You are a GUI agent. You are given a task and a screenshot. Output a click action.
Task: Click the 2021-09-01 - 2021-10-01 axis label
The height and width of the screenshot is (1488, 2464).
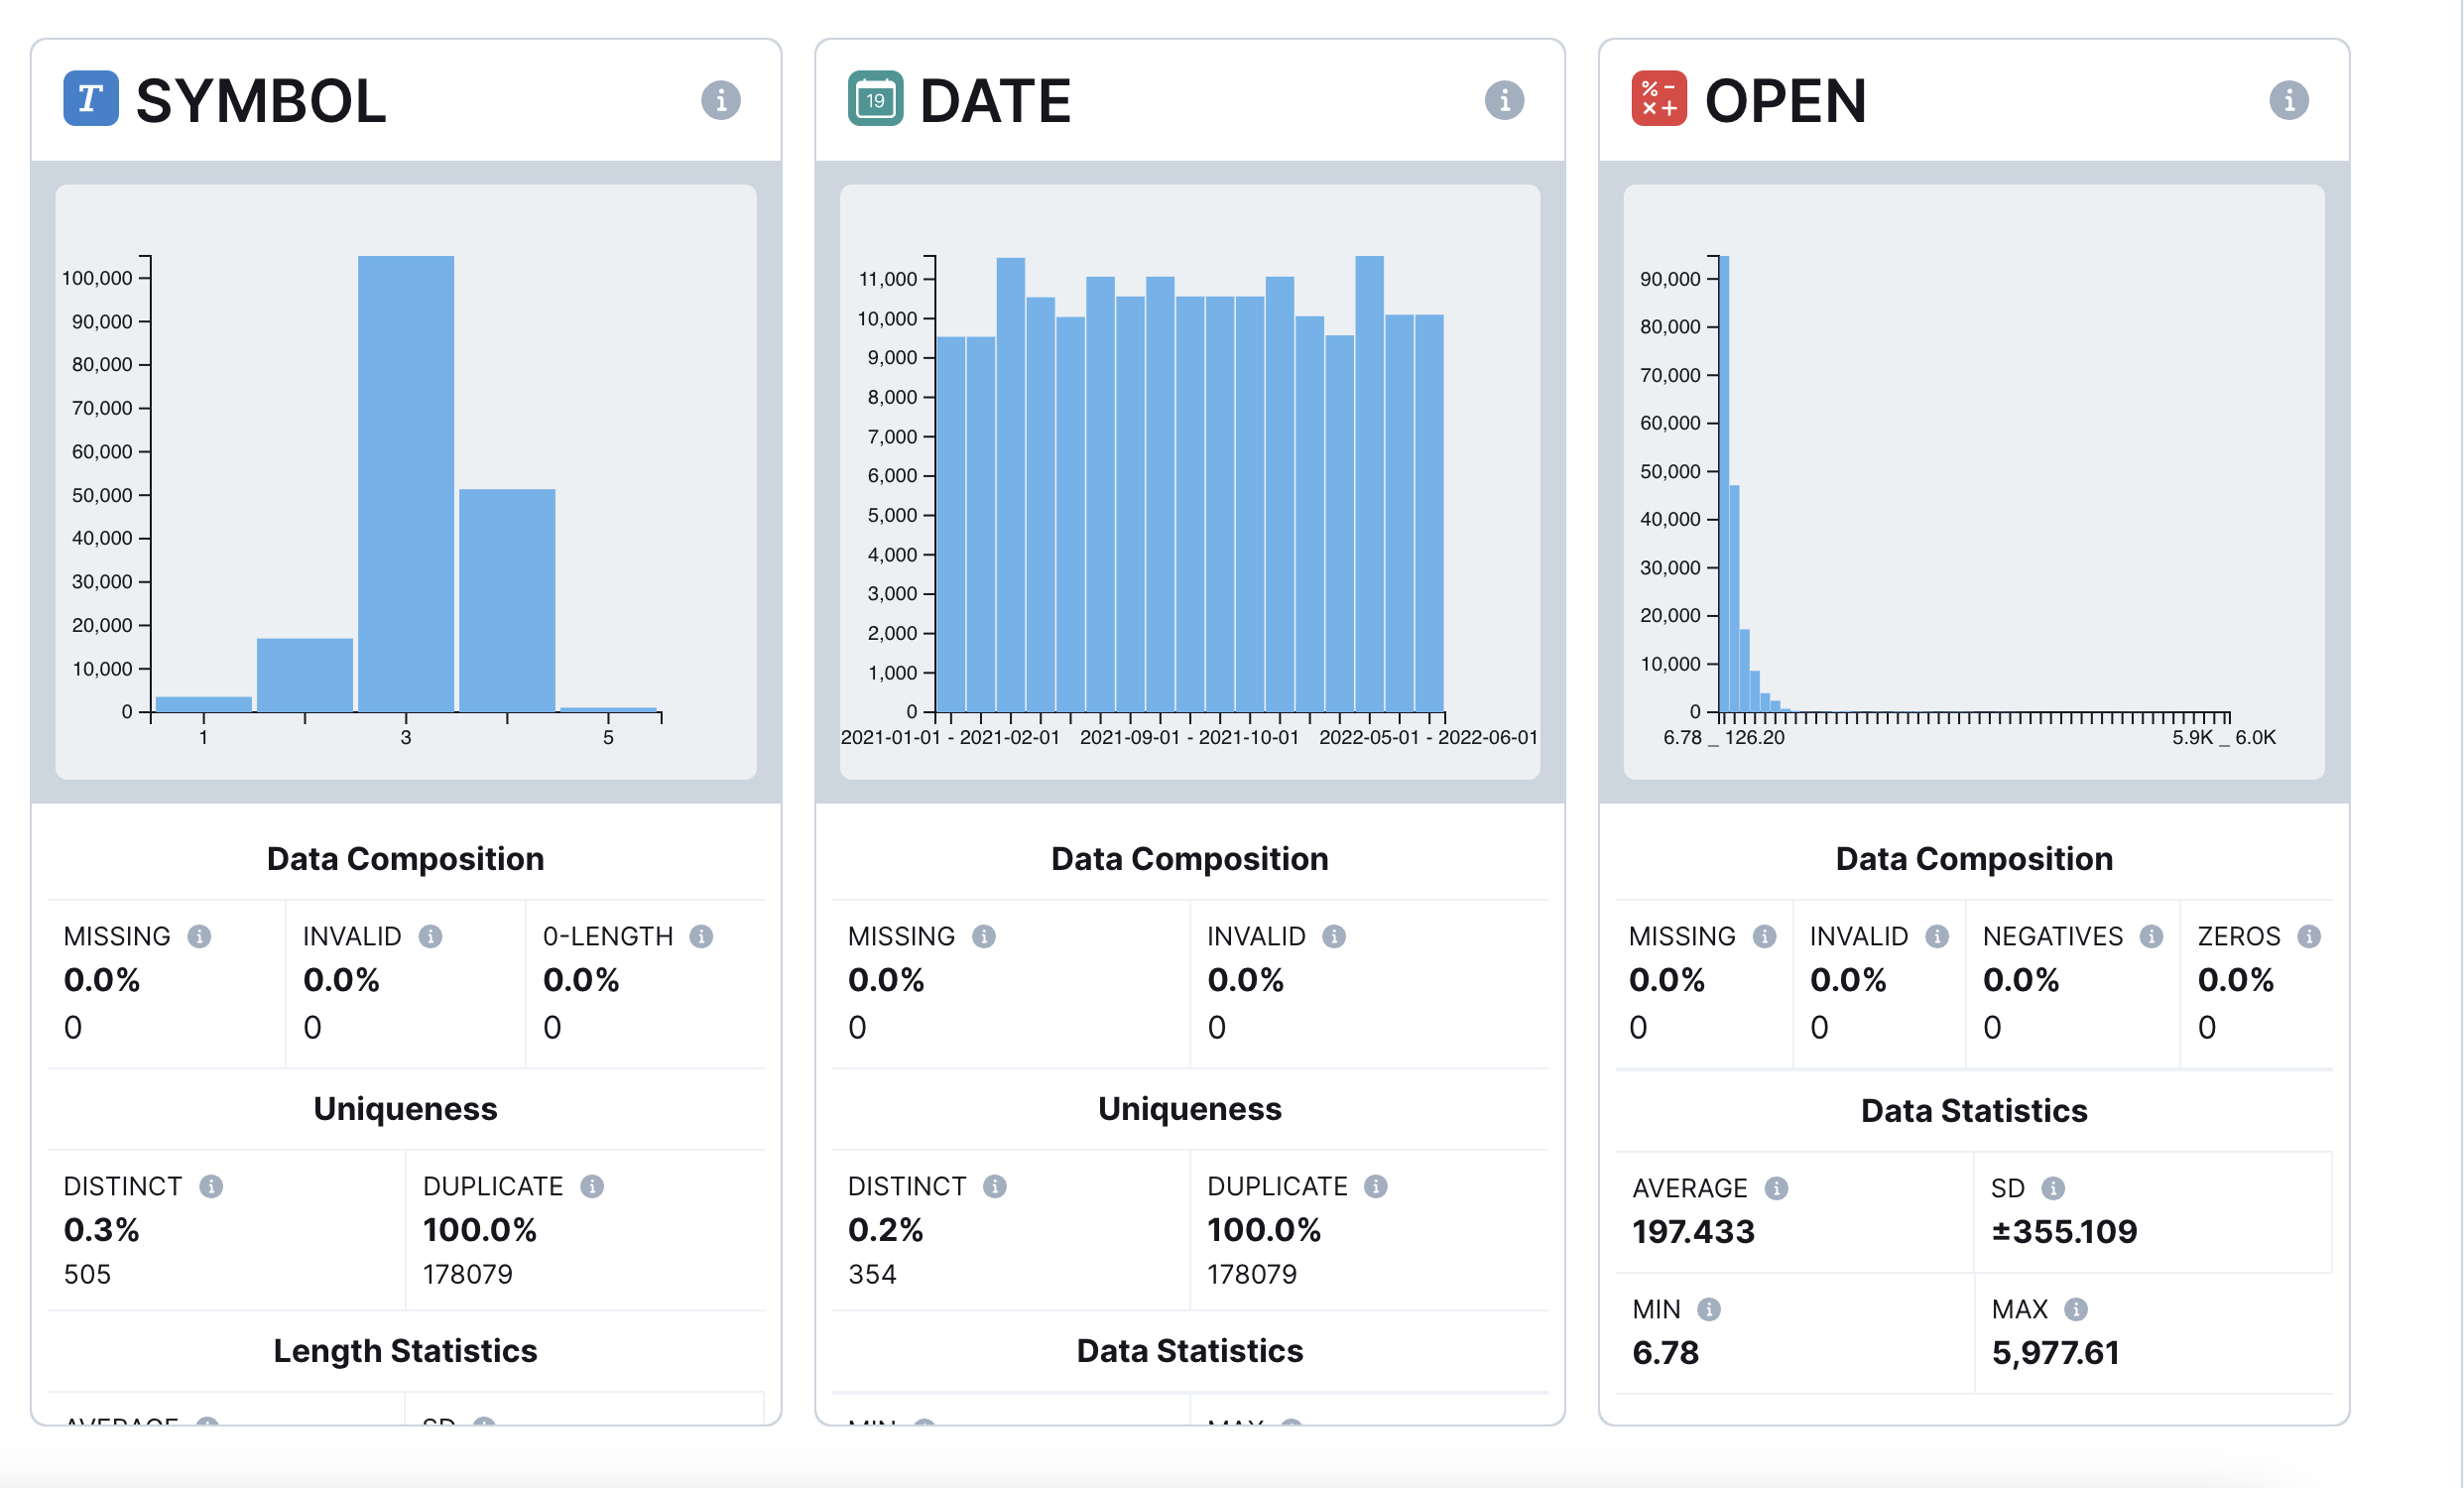(x=1189, y=737)
